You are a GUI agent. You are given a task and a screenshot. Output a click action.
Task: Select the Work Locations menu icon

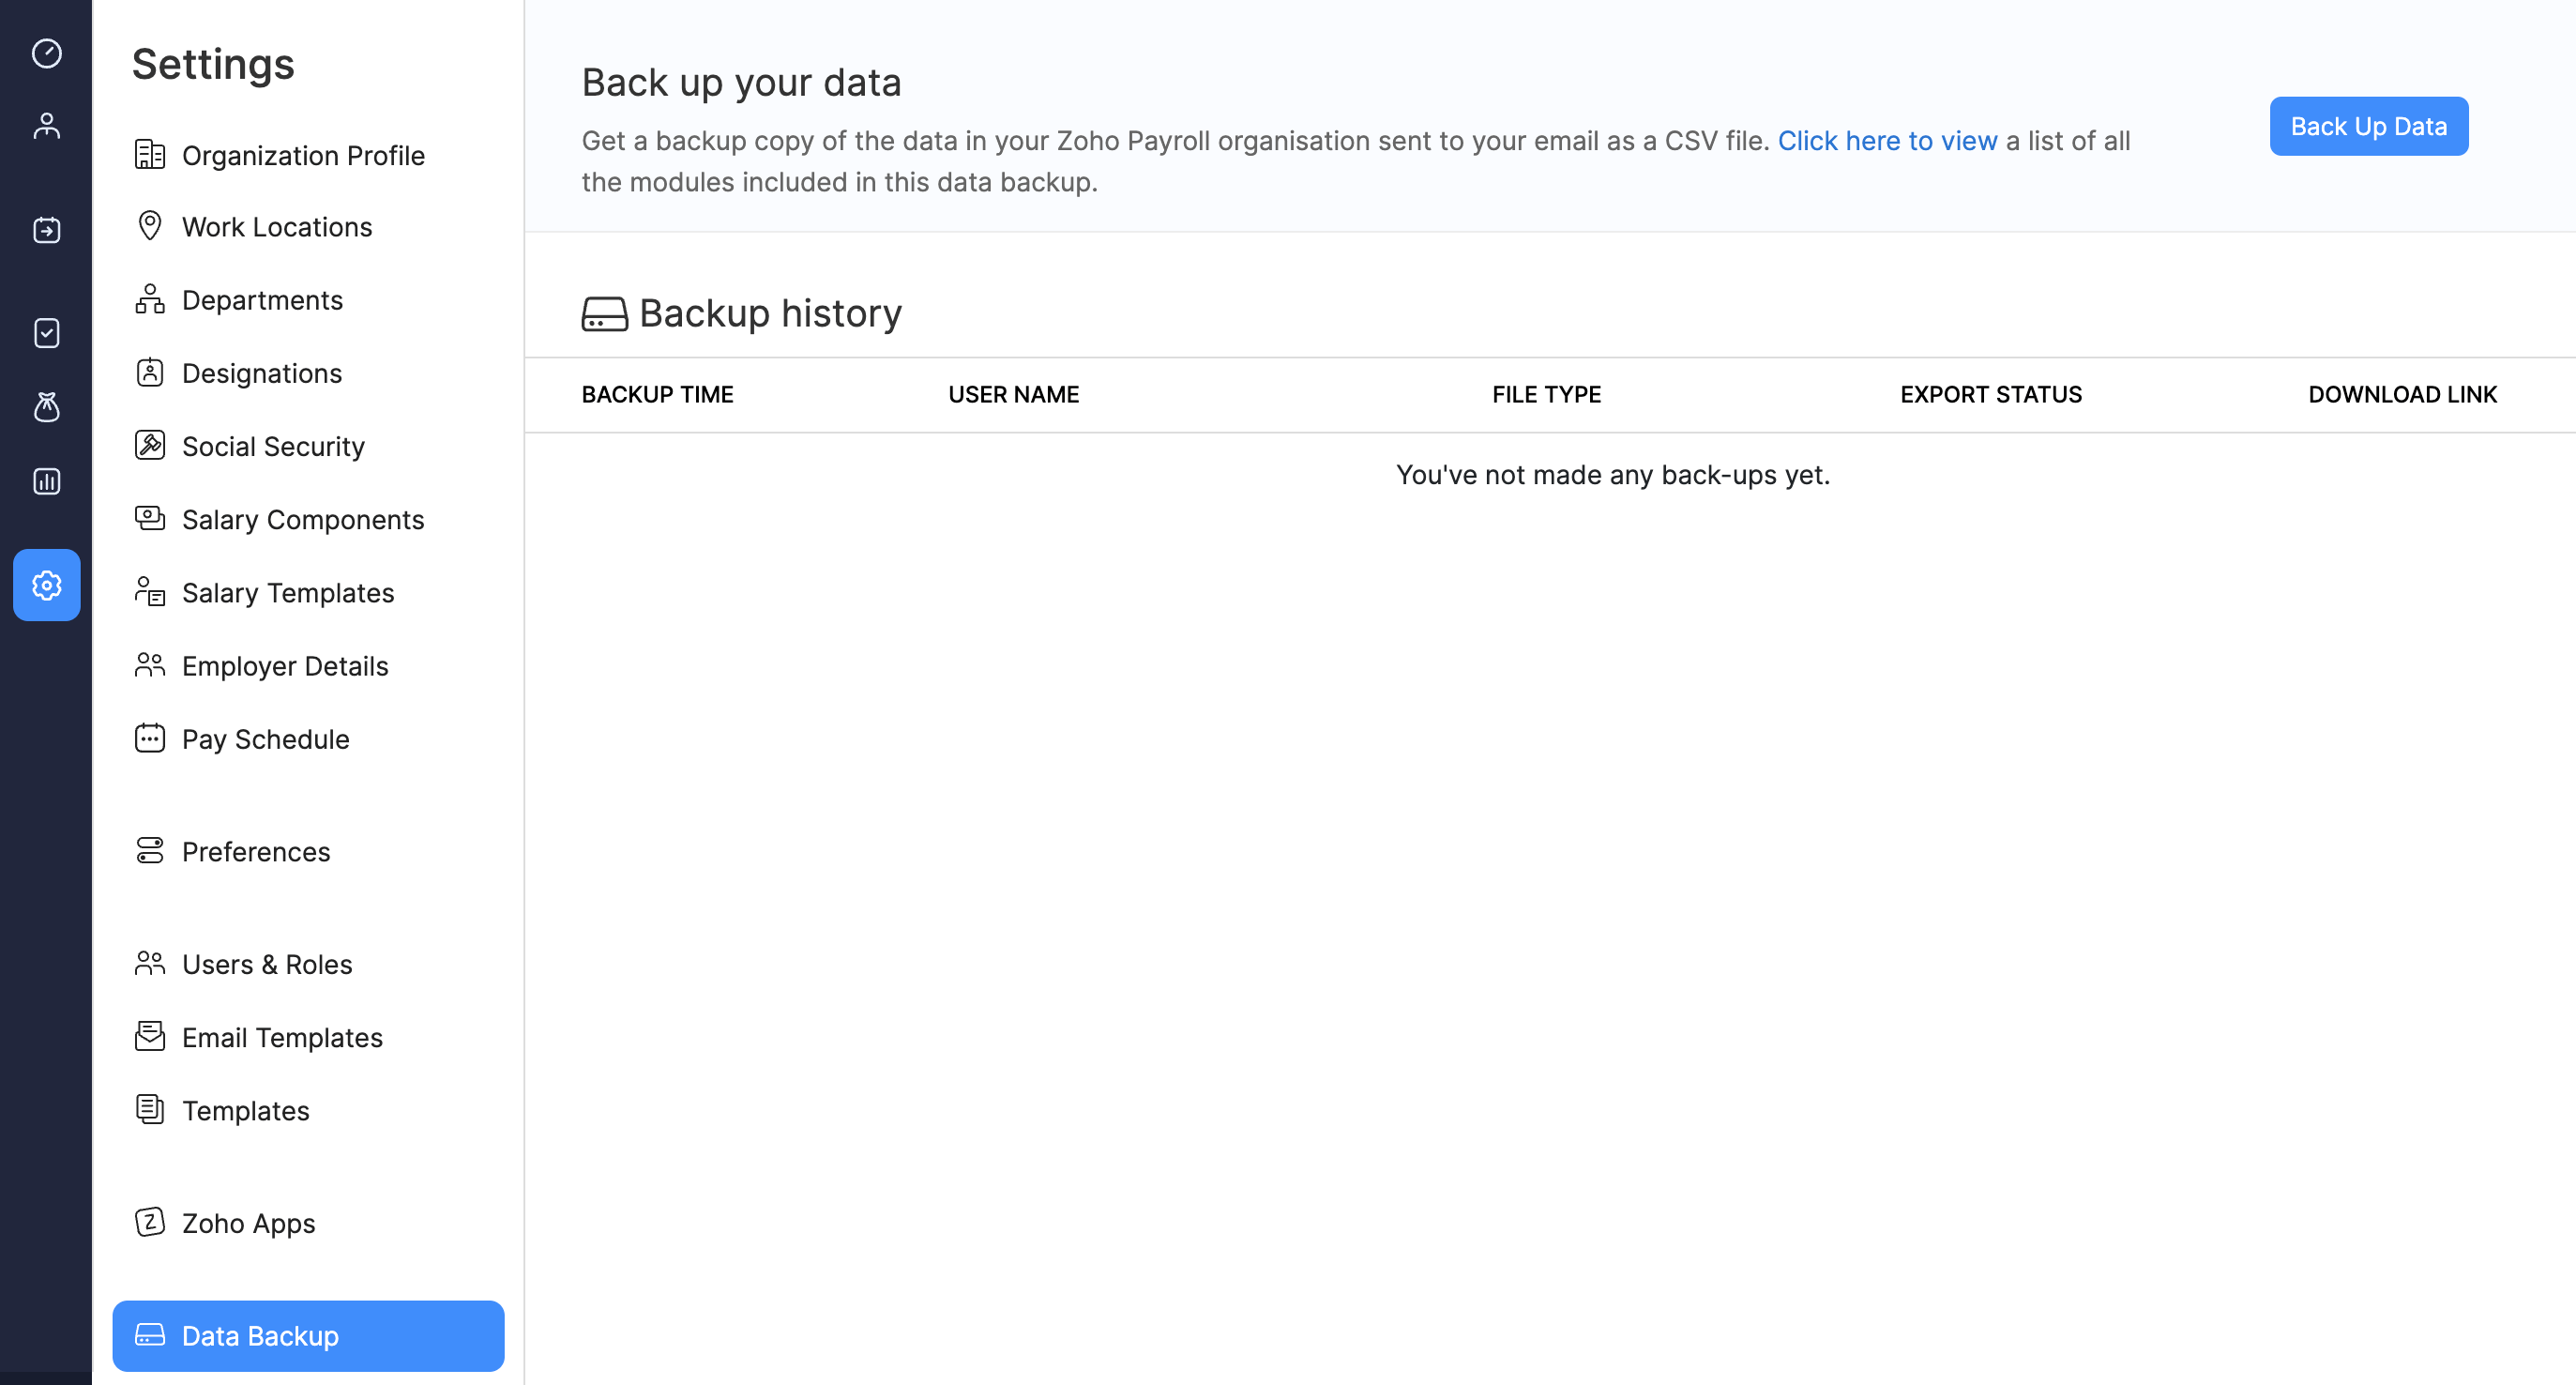(152, 225)
